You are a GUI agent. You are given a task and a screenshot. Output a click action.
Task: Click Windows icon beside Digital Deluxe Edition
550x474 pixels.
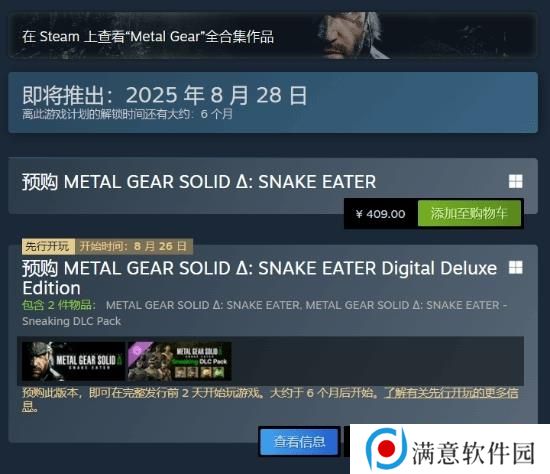(516, 267)
